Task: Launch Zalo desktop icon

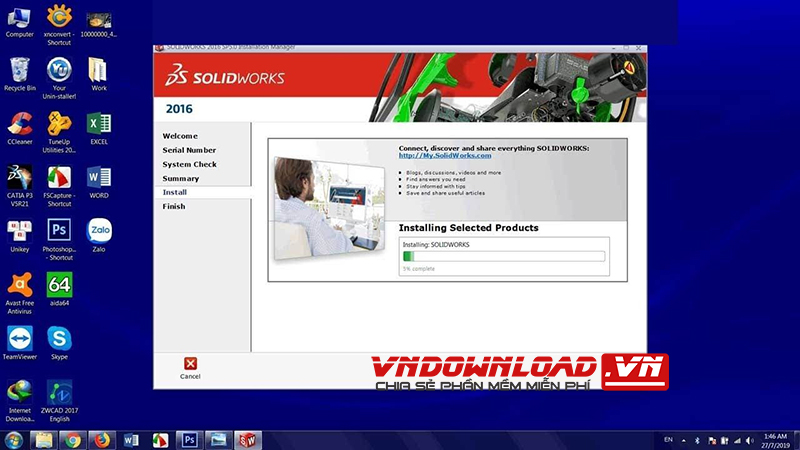Action: [98, 236]
